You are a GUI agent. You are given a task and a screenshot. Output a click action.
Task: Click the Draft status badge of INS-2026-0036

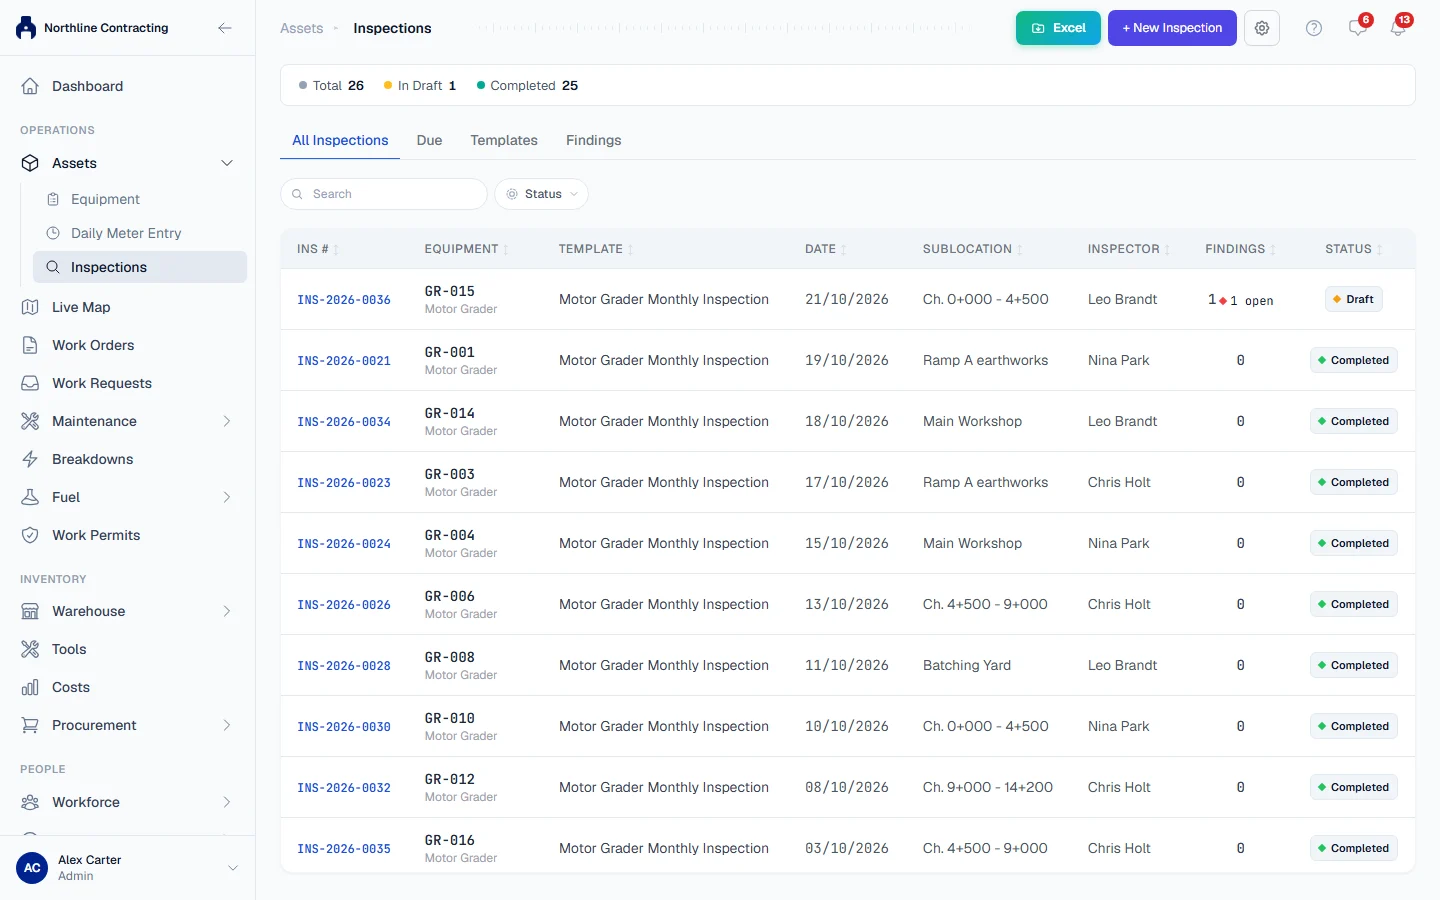click(1354, 299)
